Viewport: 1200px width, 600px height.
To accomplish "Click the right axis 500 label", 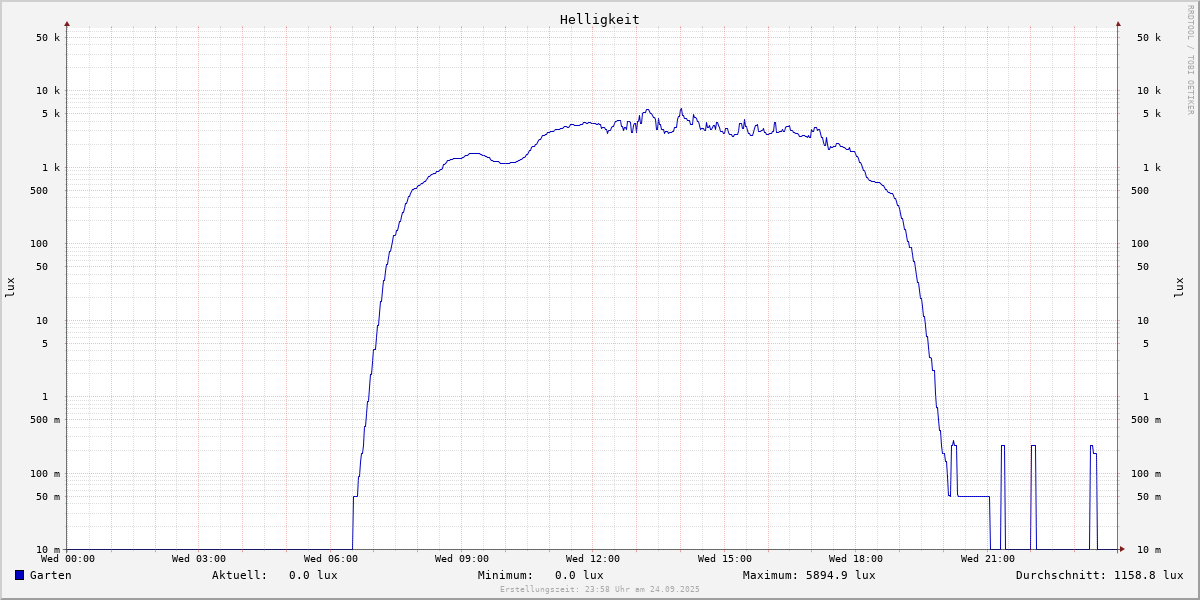I will point(1140,191).
